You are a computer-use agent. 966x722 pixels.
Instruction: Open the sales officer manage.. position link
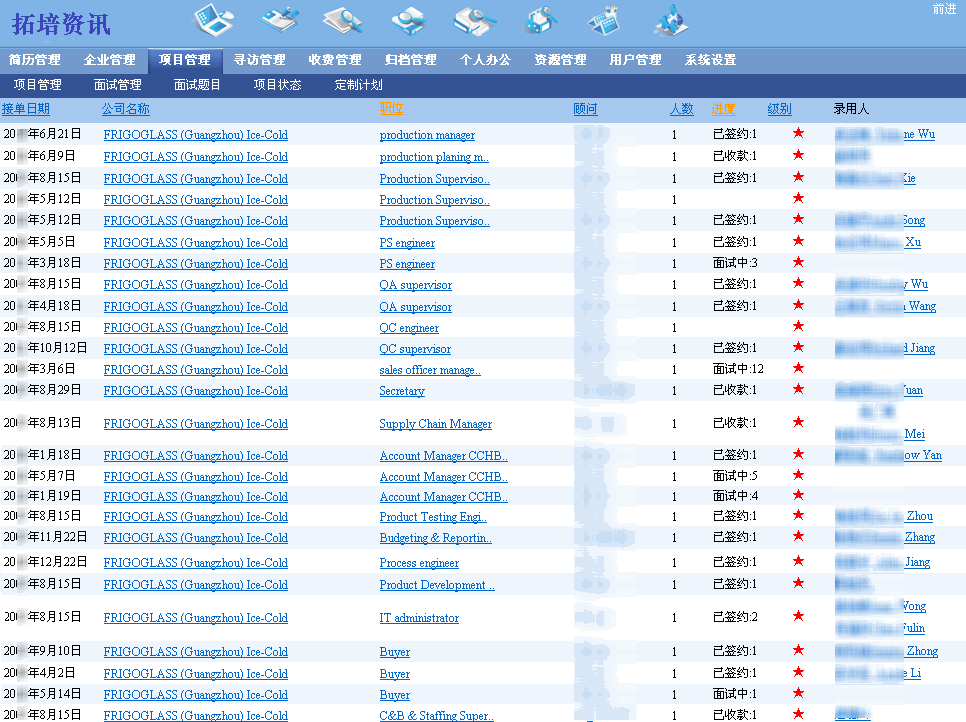pyautogui.click(x=430, y=370)
